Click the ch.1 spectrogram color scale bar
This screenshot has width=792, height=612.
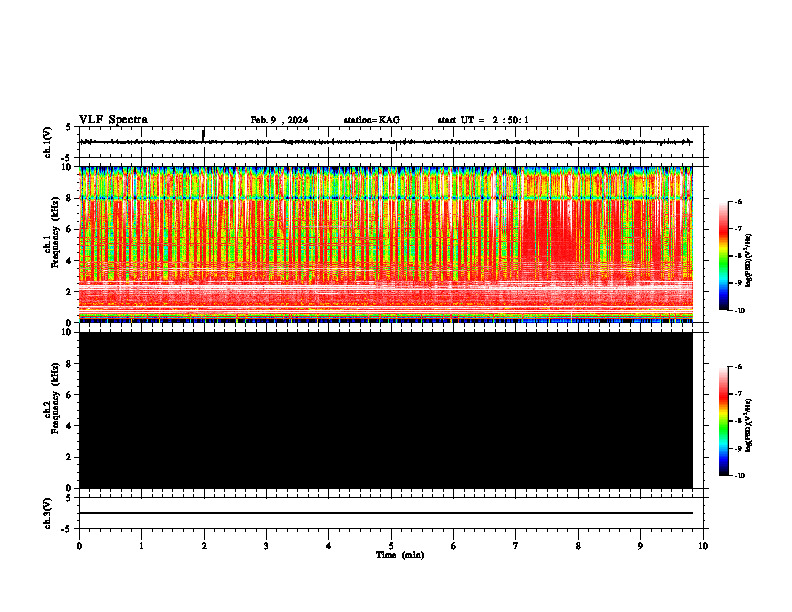(x=723, y=256)
